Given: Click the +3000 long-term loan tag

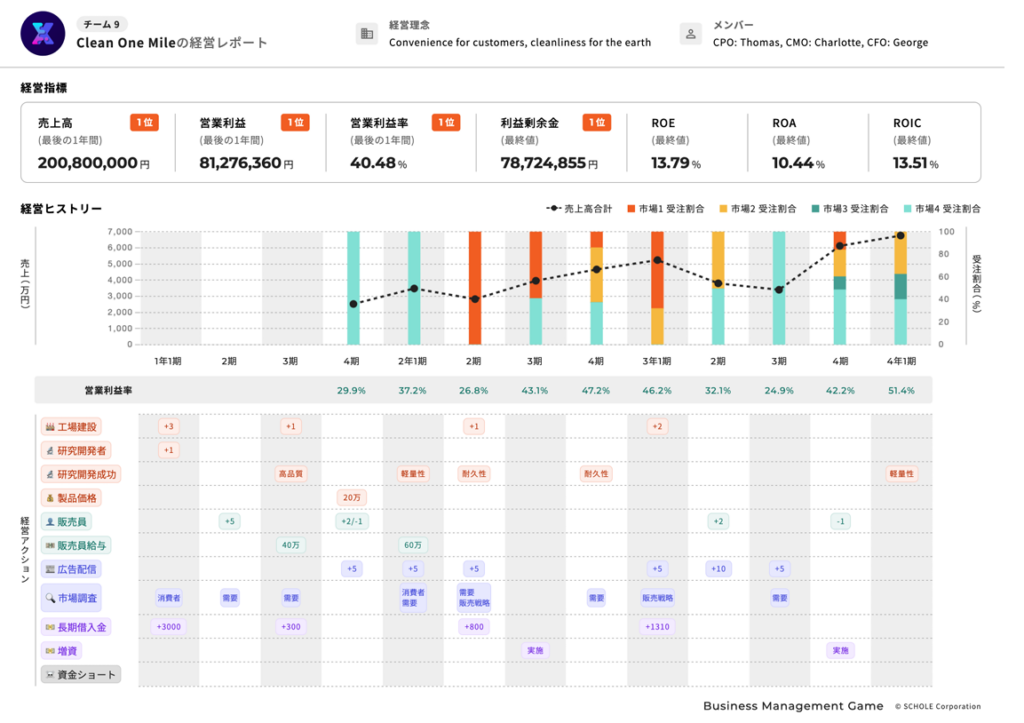Looking at the screenshot, I should coord(168,627).
